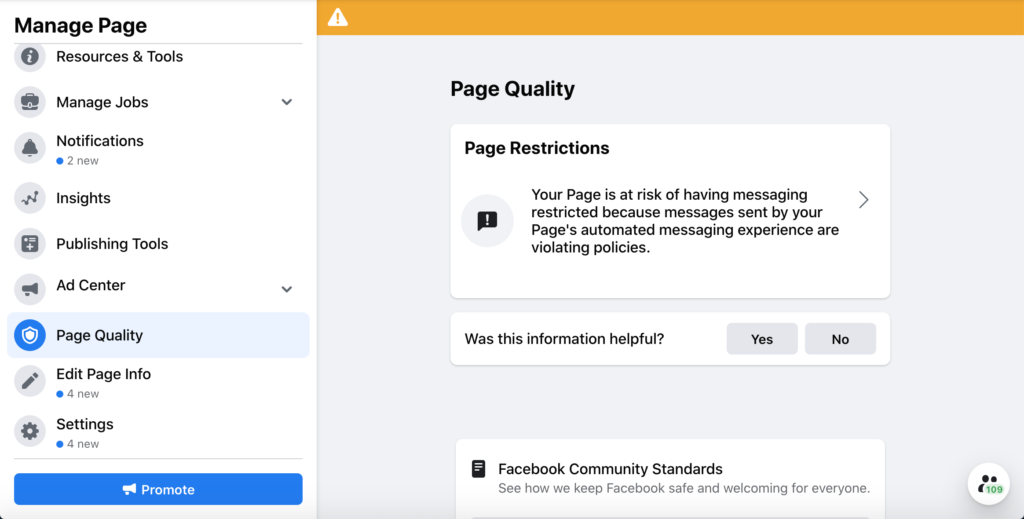
Task: Open Edit Page Info label
Action: 103,374
